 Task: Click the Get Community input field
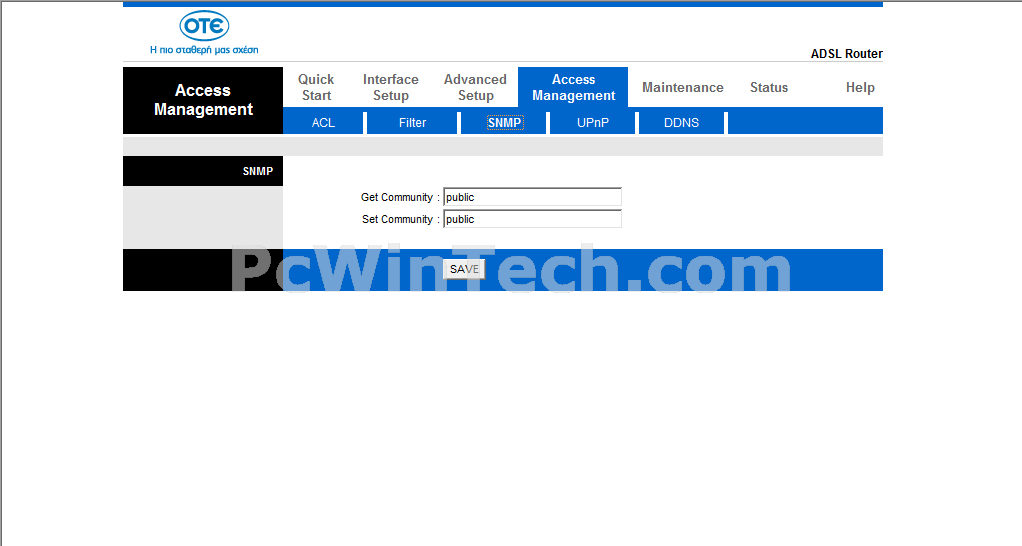tap(533, 197)
